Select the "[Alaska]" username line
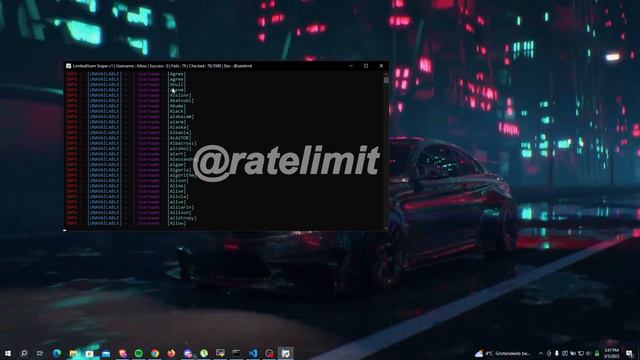 tap(178, 127)
